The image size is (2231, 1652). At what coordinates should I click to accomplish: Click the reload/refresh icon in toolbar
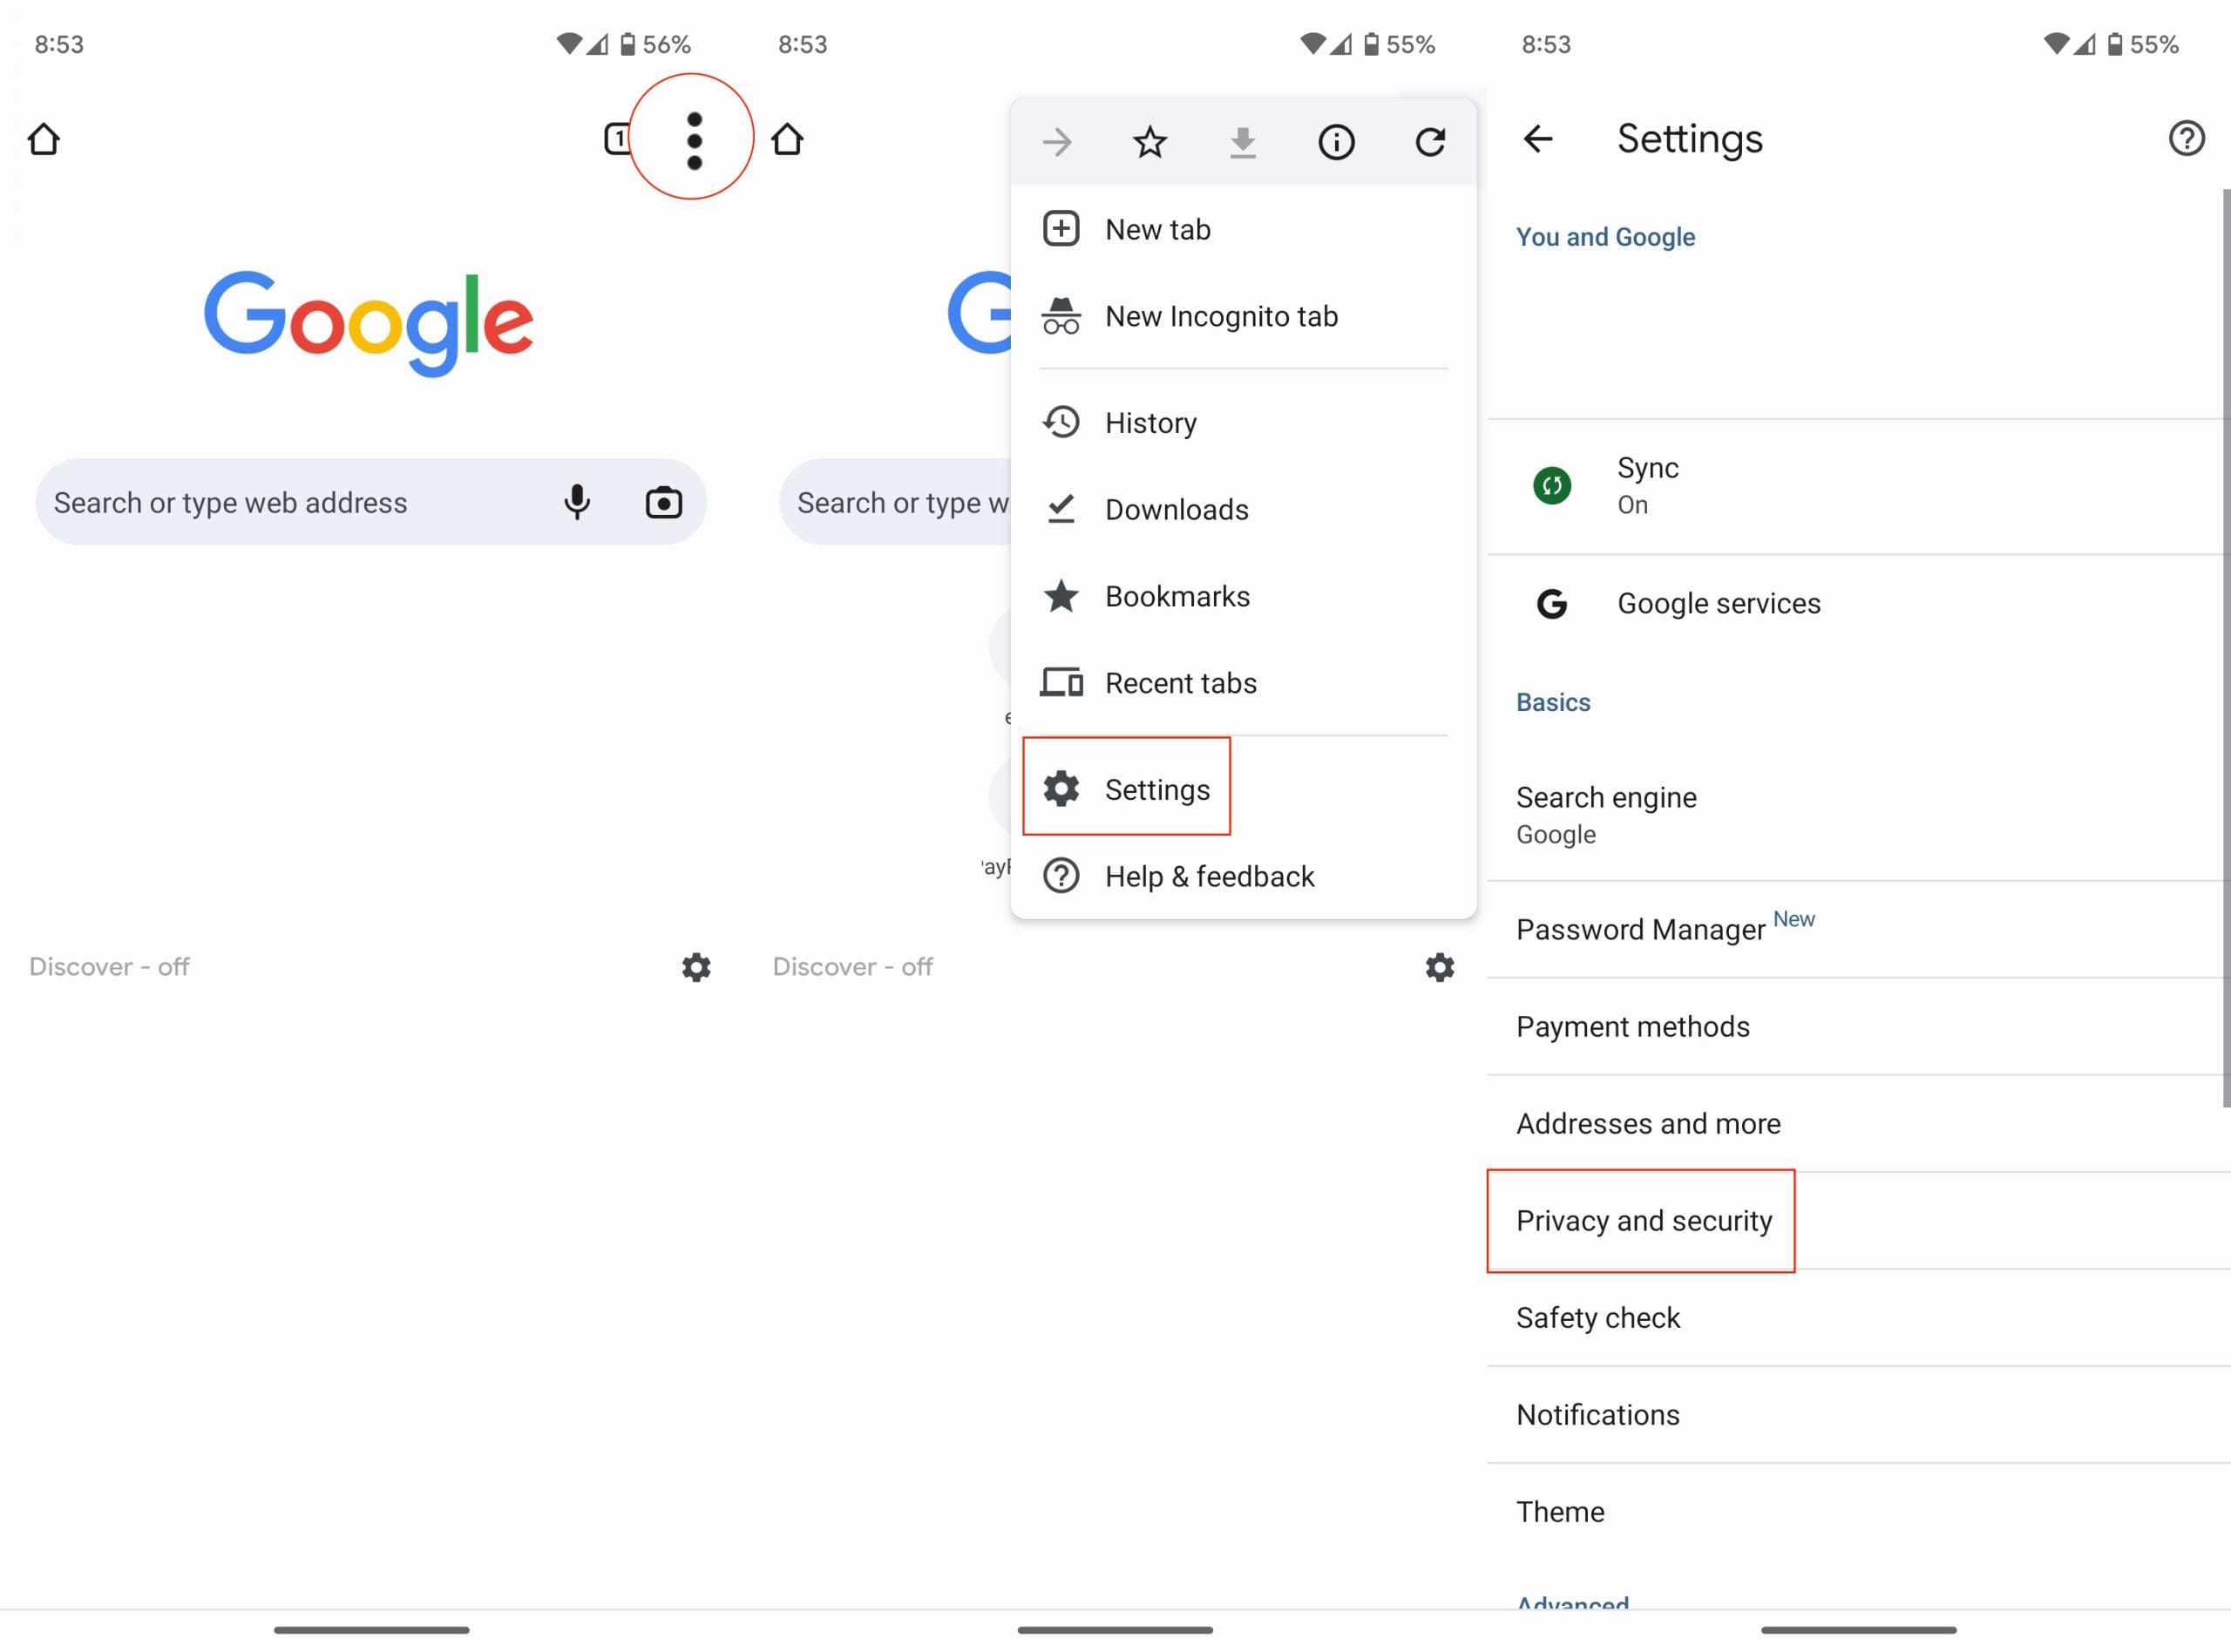point(1431,142)
